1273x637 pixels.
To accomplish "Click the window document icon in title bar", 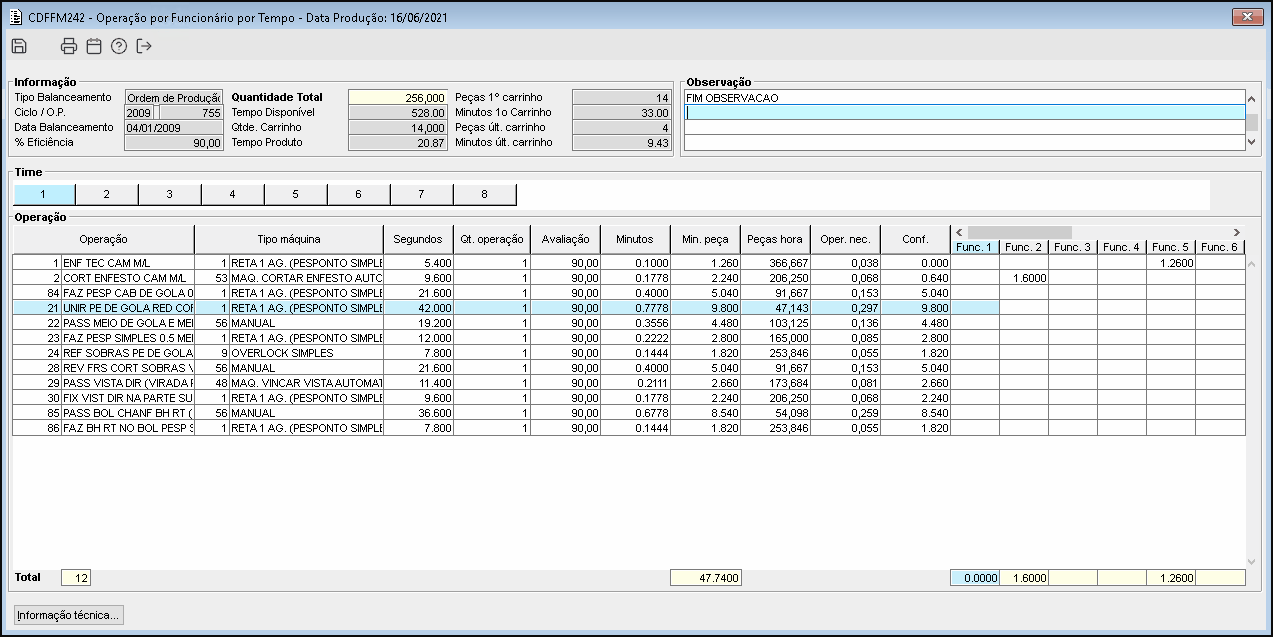I will (17, 18).
